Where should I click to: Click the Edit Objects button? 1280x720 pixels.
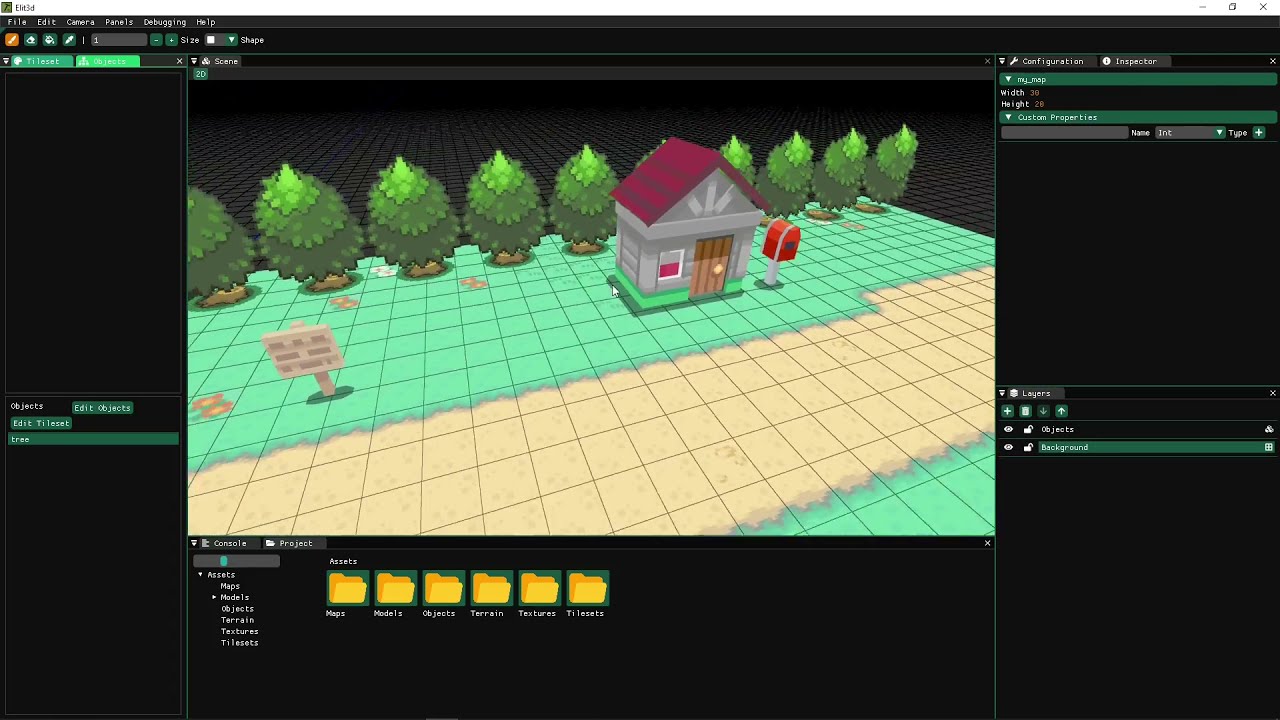coord(102,408)
